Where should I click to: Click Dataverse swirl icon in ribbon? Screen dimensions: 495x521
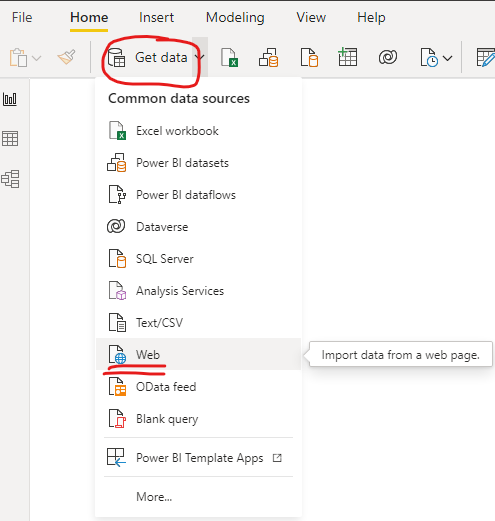pos(388,57)
